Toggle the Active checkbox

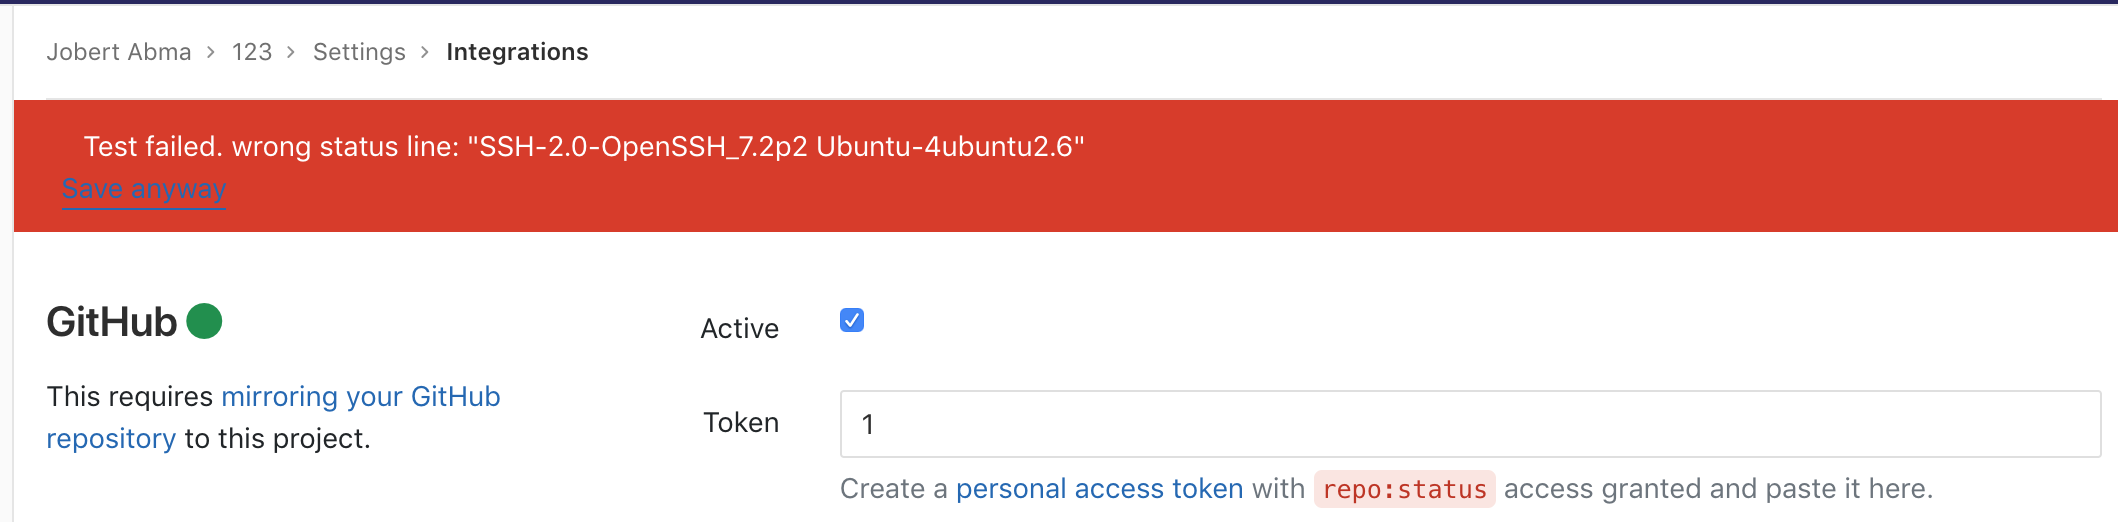(852, 320)
